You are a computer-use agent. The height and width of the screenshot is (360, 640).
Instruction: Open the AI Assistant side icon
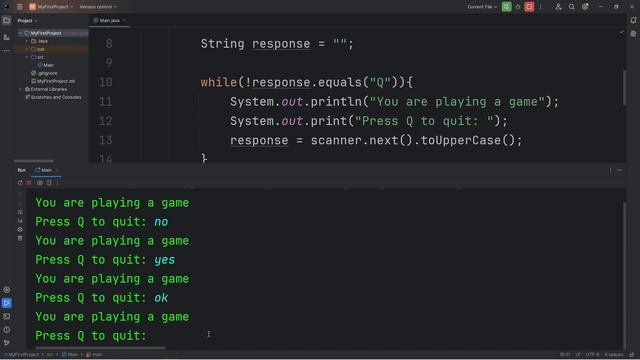(633, 34)
